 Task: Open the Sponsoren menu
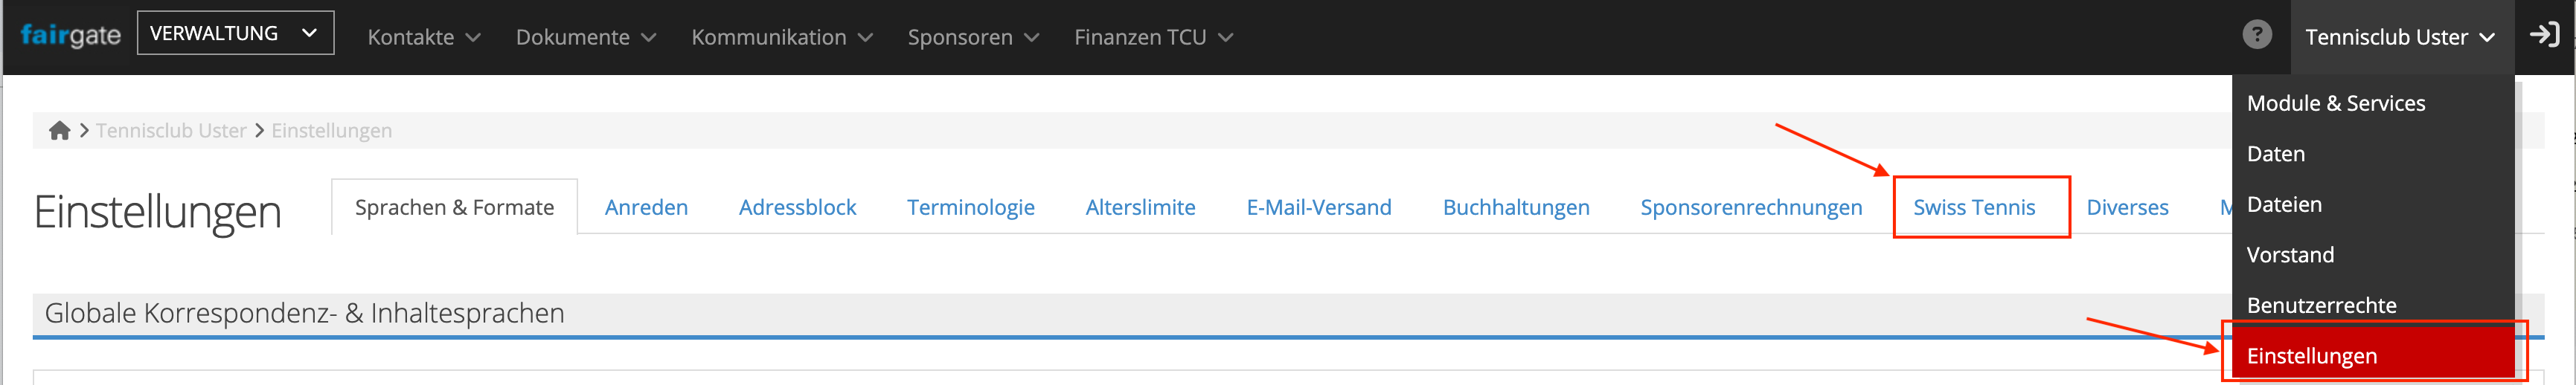pyautogui.click(x=972, y=37)
